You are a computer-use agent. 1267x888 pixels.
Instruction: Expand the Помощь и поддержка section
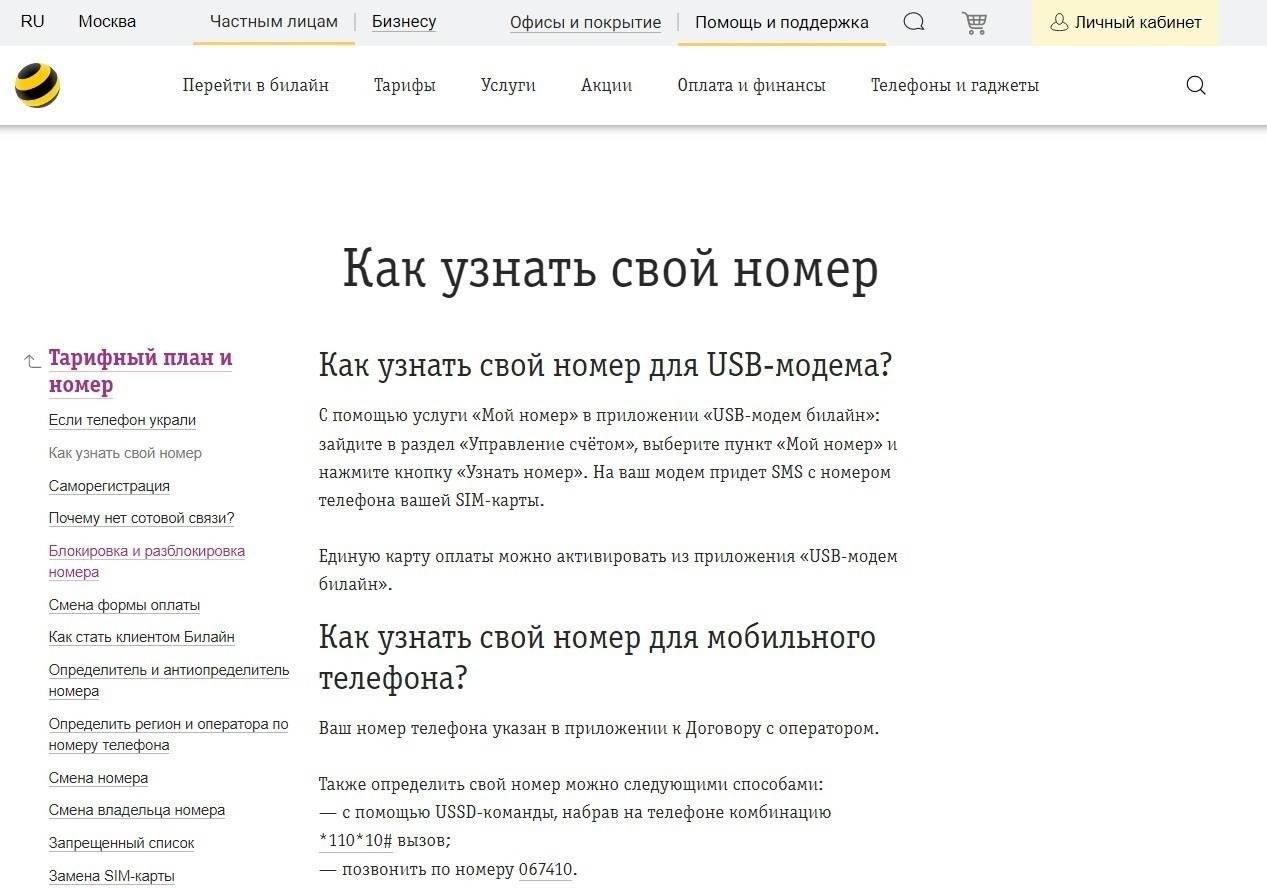point(781,21)
